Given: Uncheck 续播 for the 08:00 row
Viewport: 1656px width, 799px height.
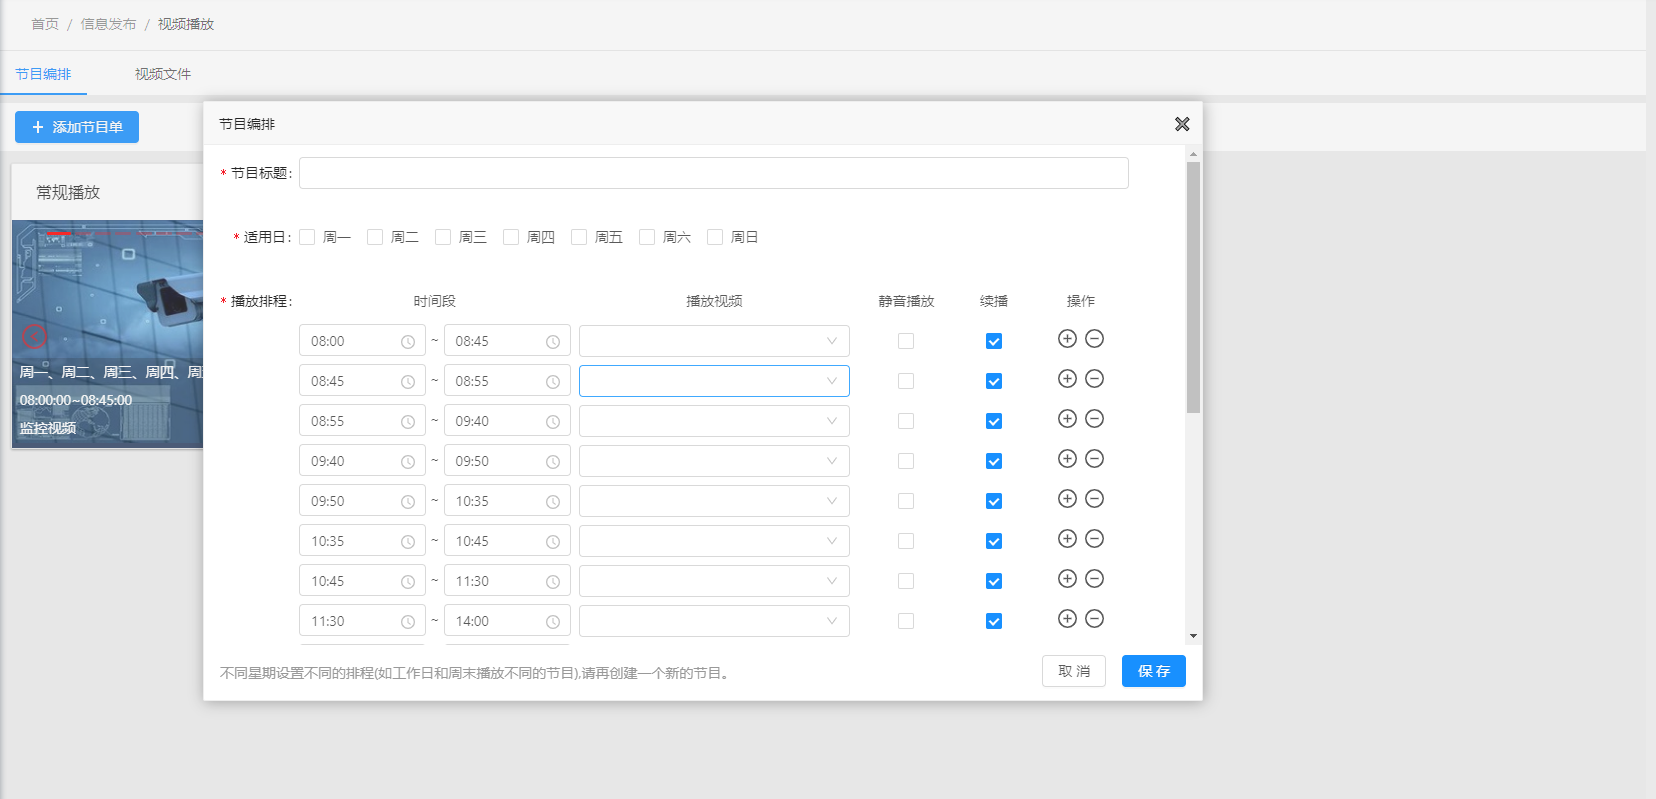Looking at the screenshot, I should 994,341.
